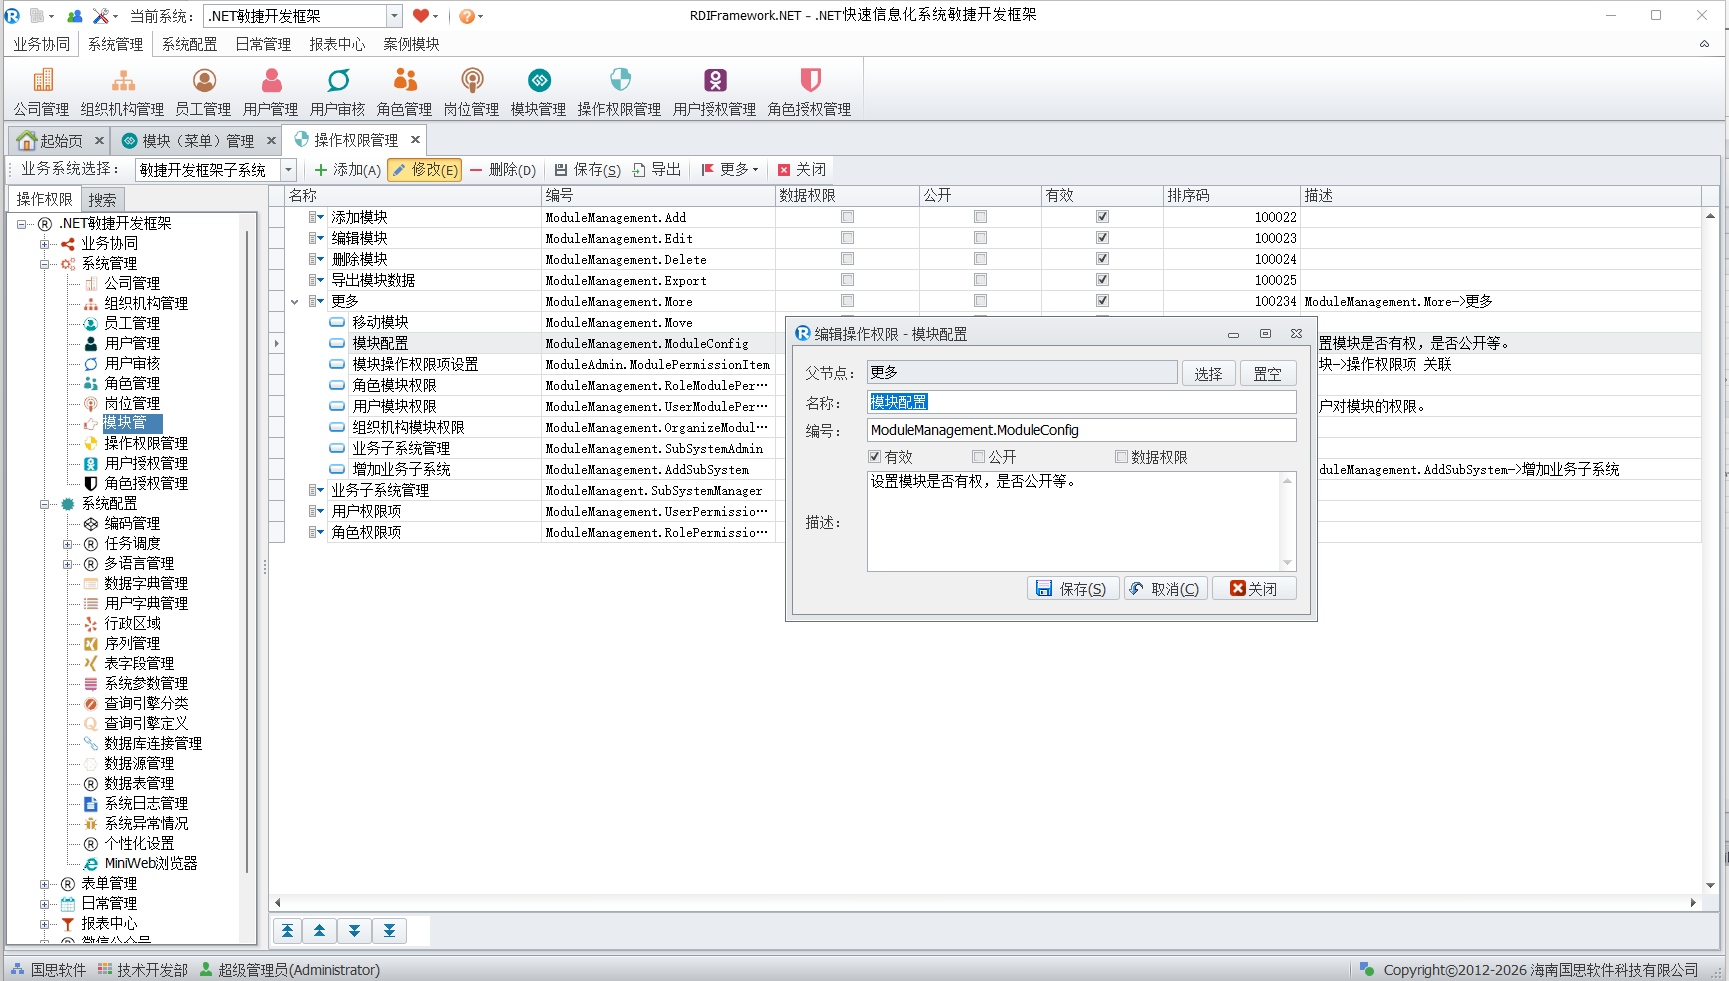Collapse the 系统管理 tree node
Viewport: 1729px width, 981px height.
[x=45, y=264]
